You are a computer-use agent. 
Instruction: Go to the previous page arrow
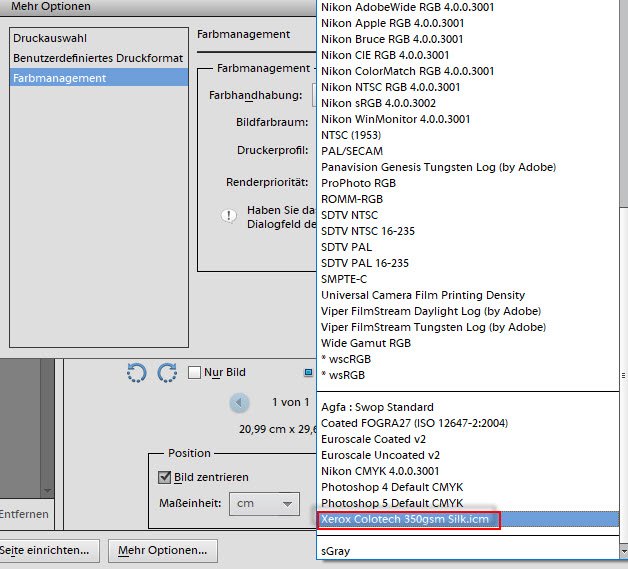pyautogui.click(x=239, y=403)
